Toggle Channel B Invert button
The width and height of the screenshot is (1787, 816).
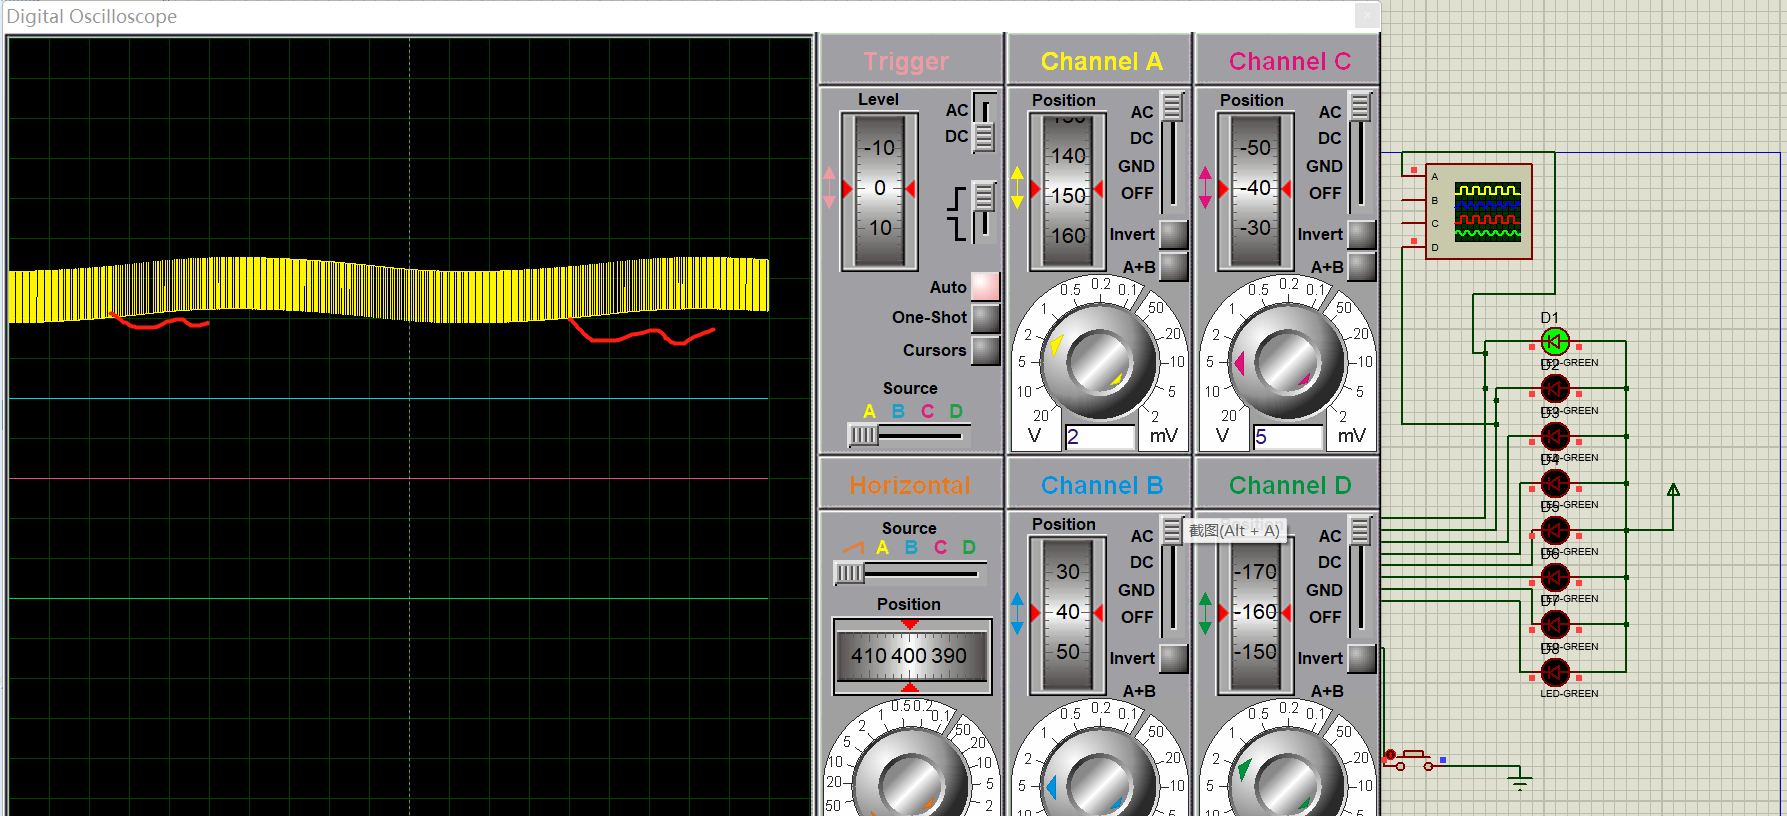[x=1174, y=658]
